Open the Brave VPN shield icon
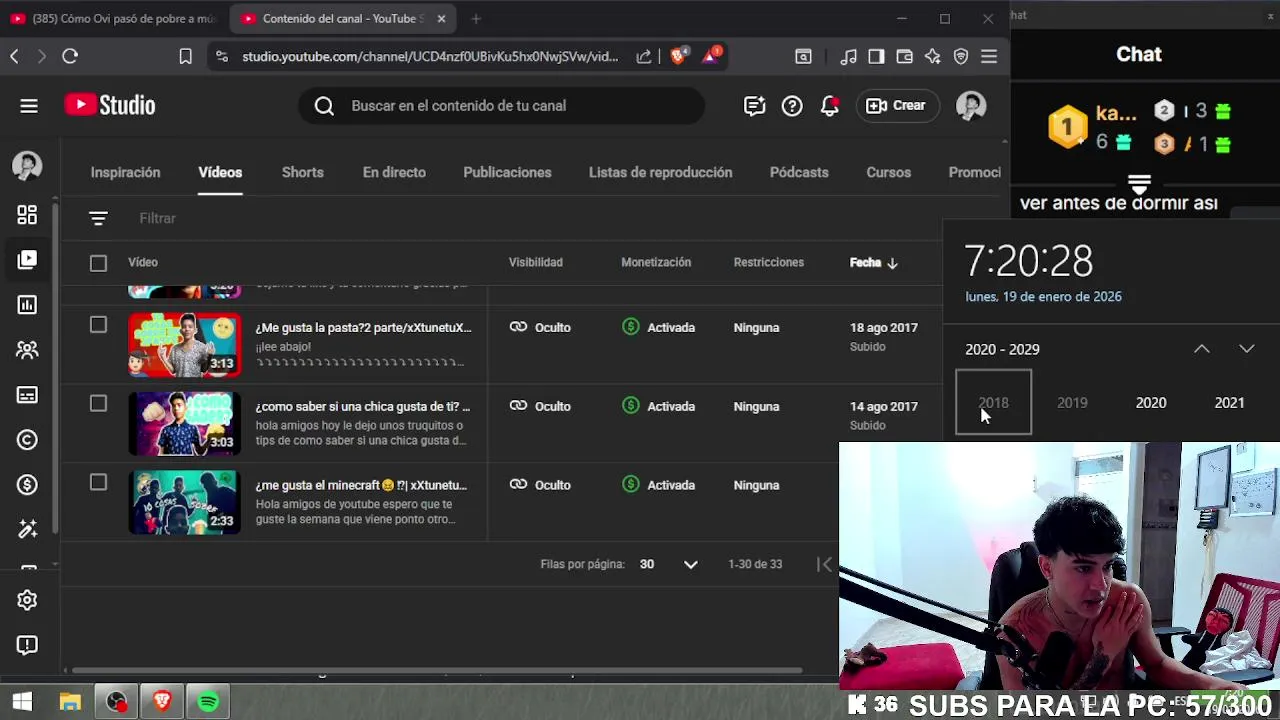 tap(961, 57)
